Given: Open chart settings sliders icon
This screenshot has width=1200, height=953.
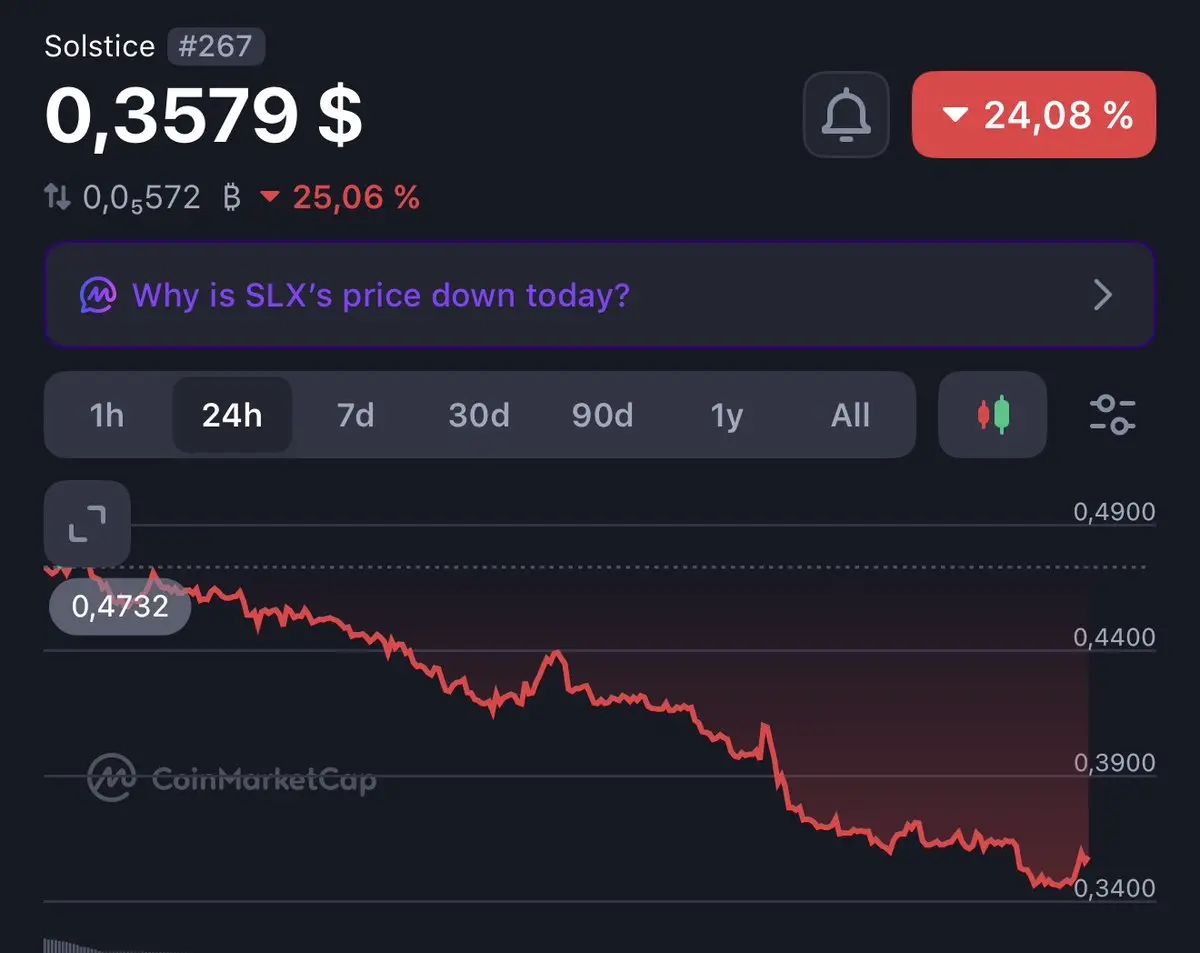Looking at the screenshot, I should (x=1112, y=414).
